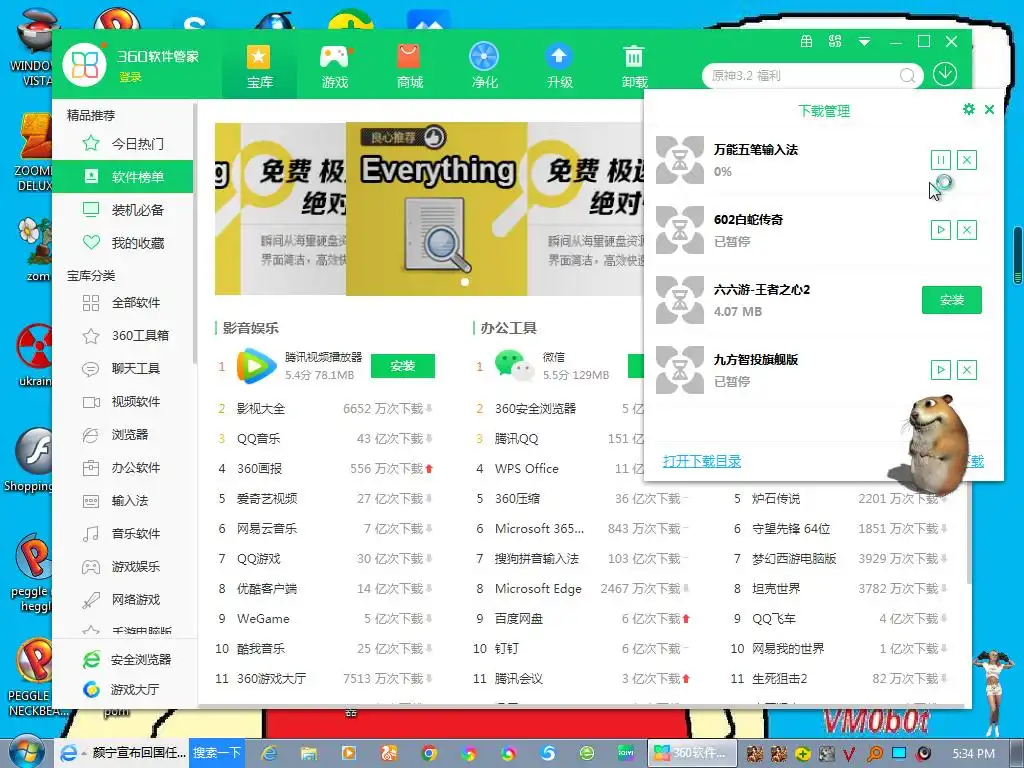Open the 卸载 uninstall trash tab

tap(634, 66)
